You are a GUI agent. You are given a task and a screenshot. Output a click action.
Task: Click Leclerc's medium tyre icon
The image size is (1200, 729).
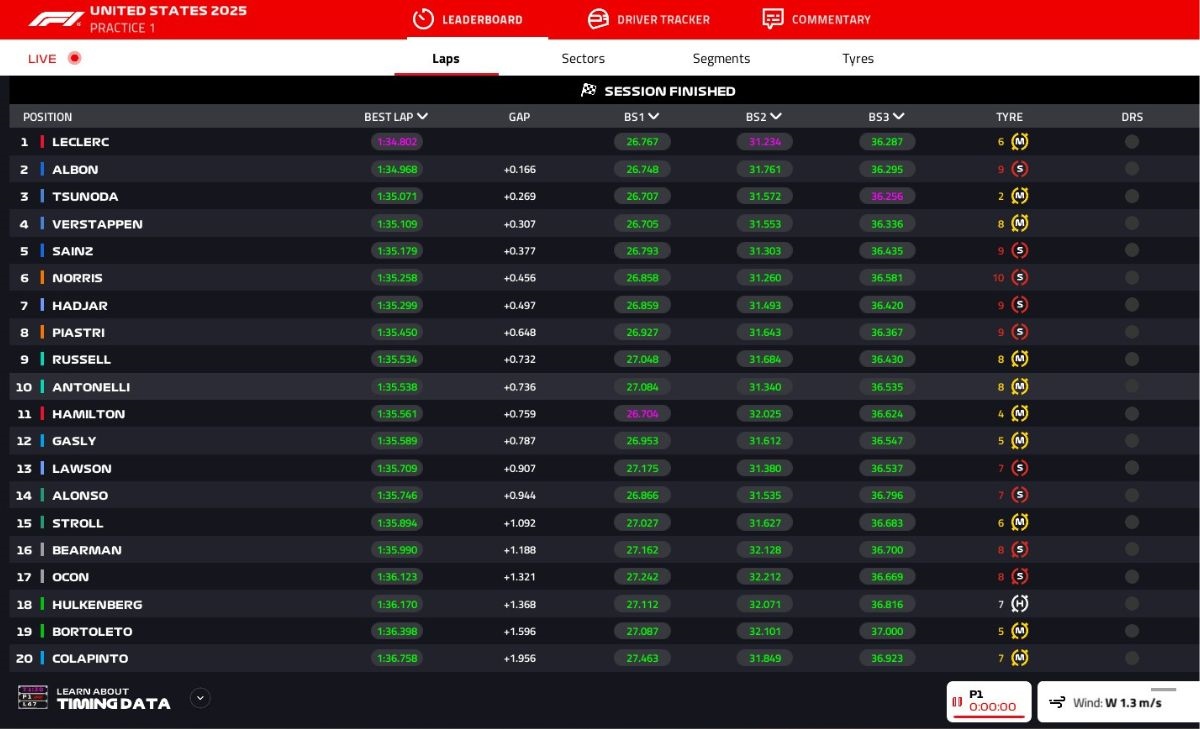(1019, 142)
